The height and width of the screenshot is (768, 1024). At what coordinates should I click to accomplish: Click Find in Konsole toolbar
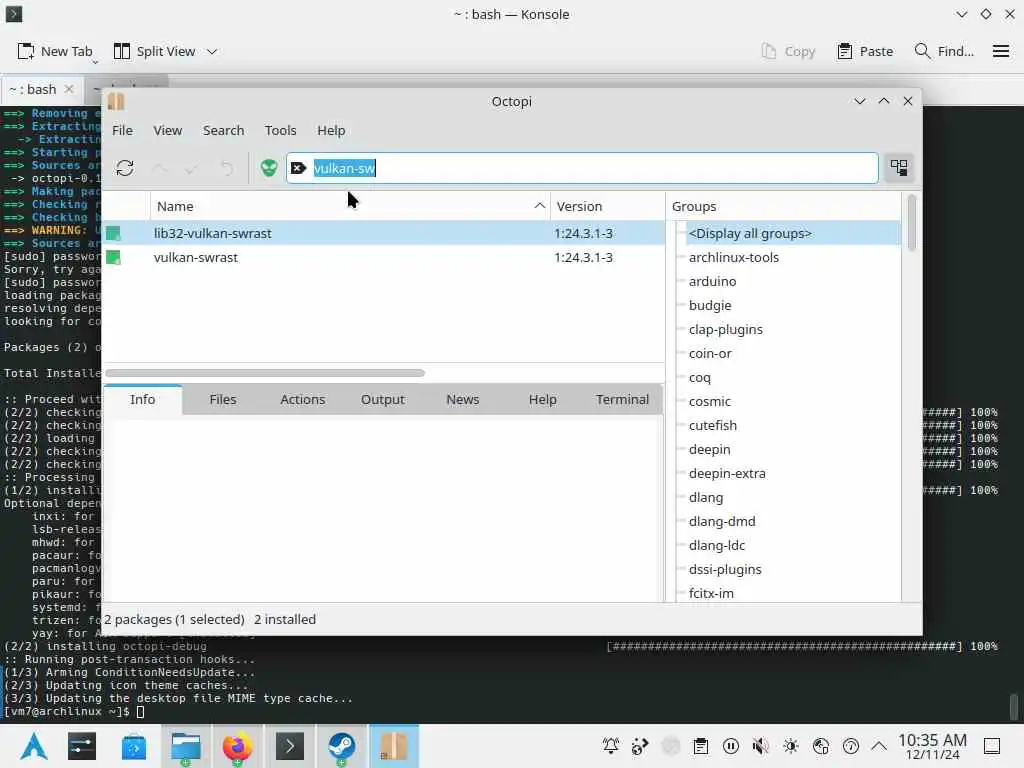tap(944, 51)
